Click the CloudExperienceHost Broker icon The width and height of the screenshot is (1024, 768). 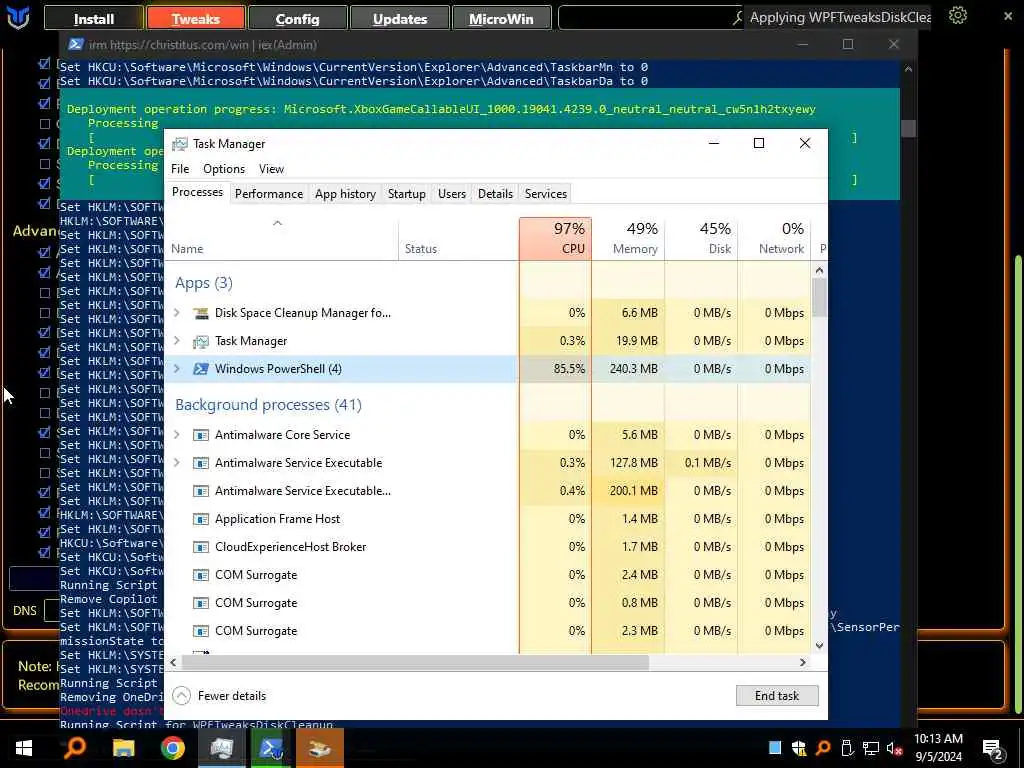pos(201,547)
